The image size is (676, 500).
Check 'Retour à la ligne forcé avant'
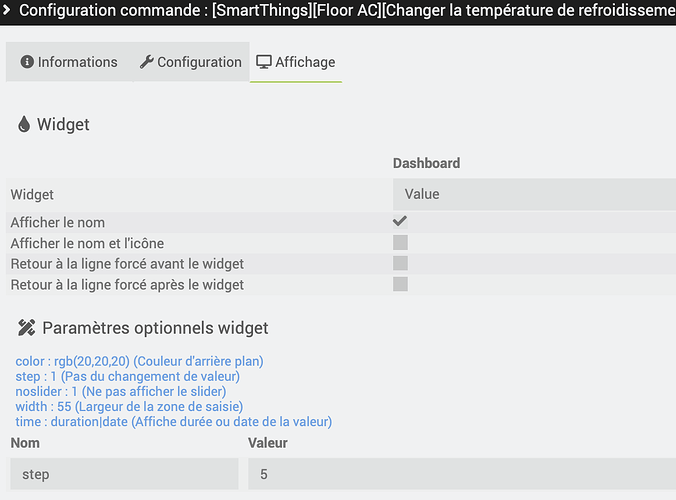(400, 263)
